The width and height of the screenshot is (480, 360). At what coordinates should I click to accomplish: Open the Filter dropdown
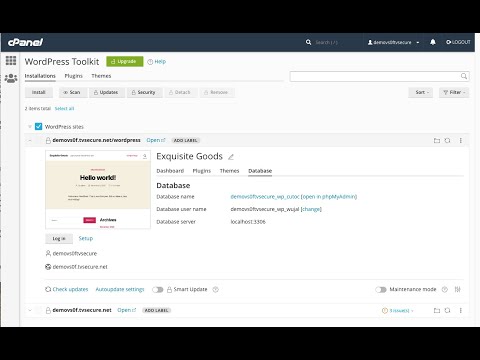pyautogui.click(x=454, y=92)
